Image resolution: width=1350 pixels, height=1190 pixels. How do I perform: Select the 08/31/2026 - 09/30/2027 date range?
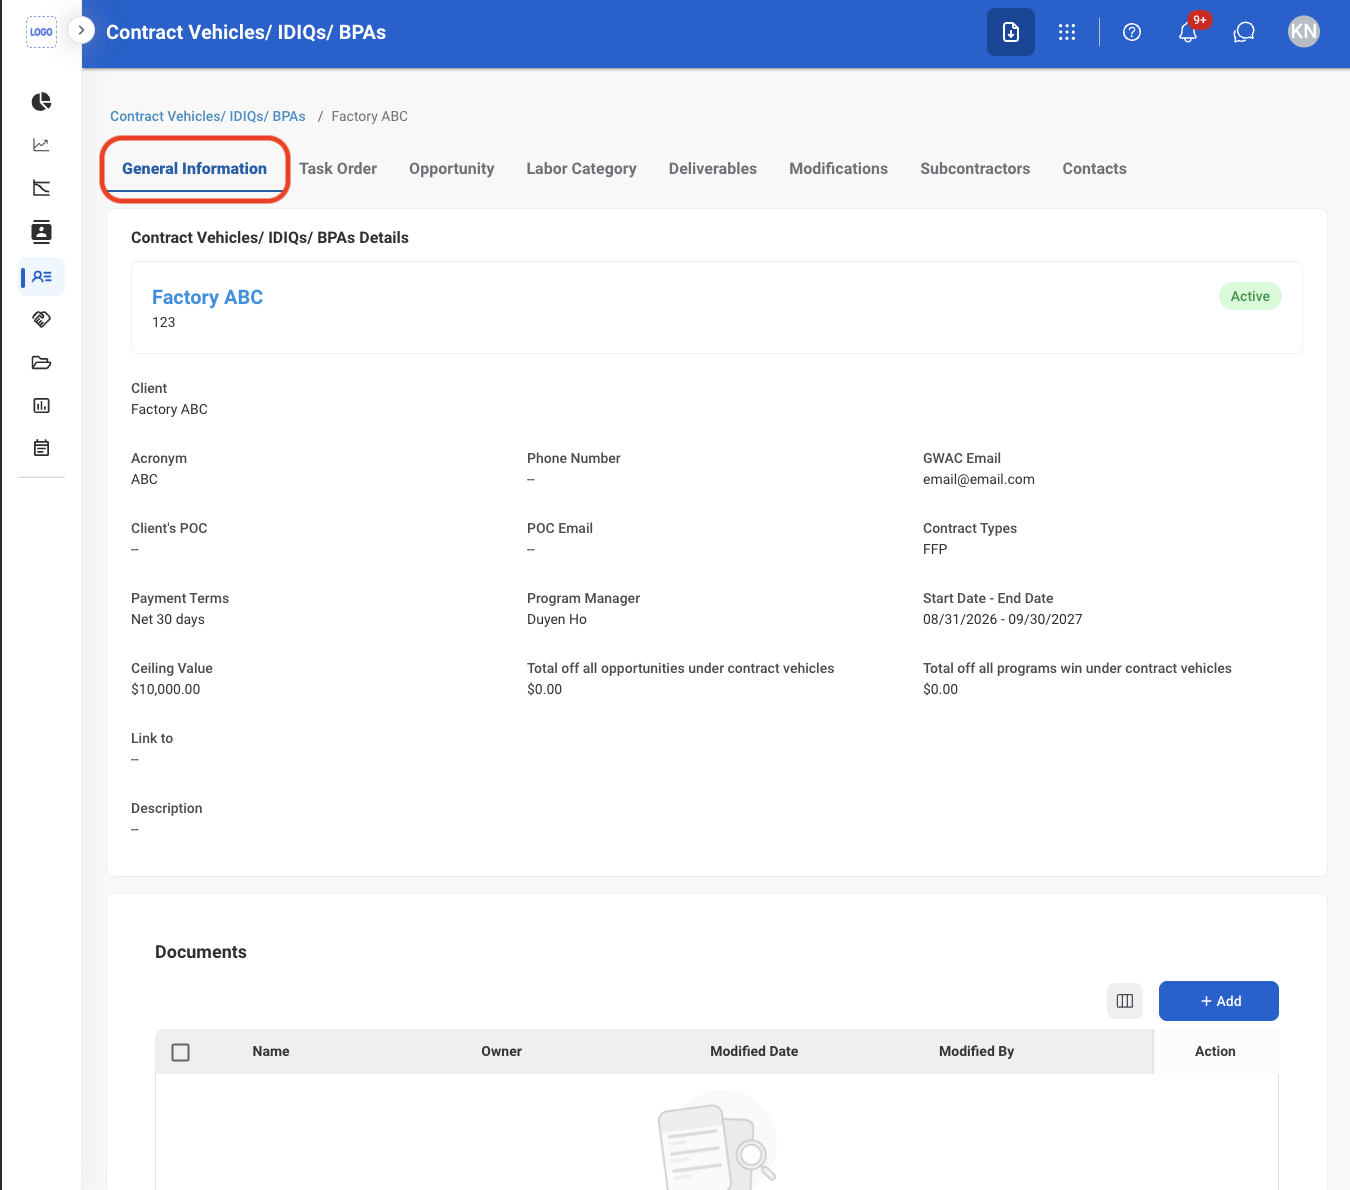1003,619
